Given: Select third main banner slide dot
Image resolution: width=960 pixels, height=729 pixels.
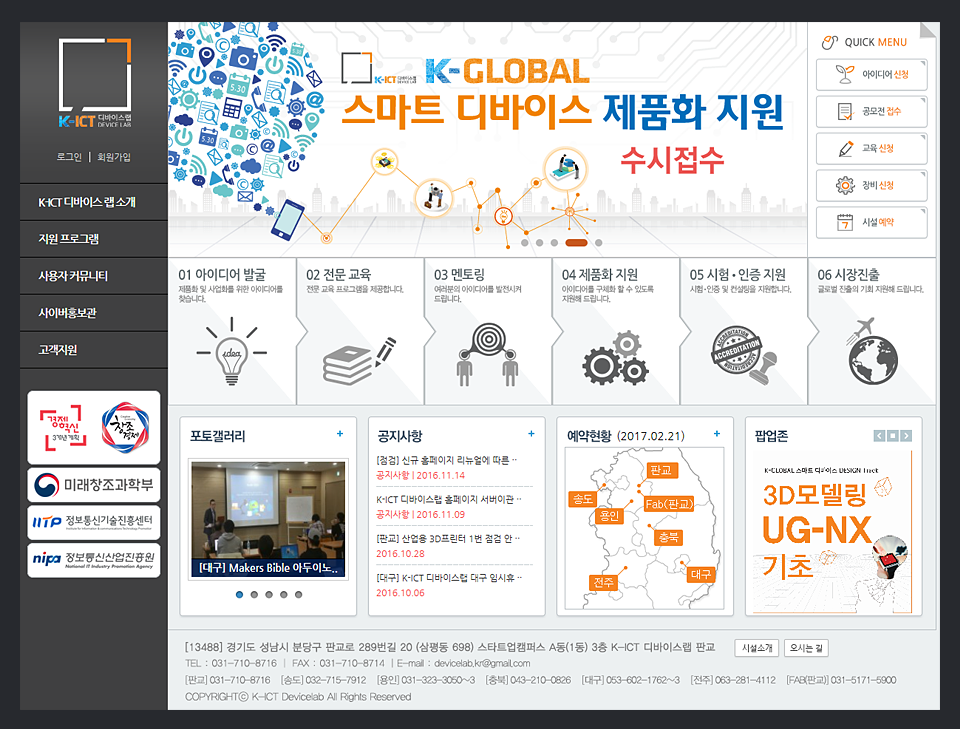Looking at the screenshot, I should (554, 243).
